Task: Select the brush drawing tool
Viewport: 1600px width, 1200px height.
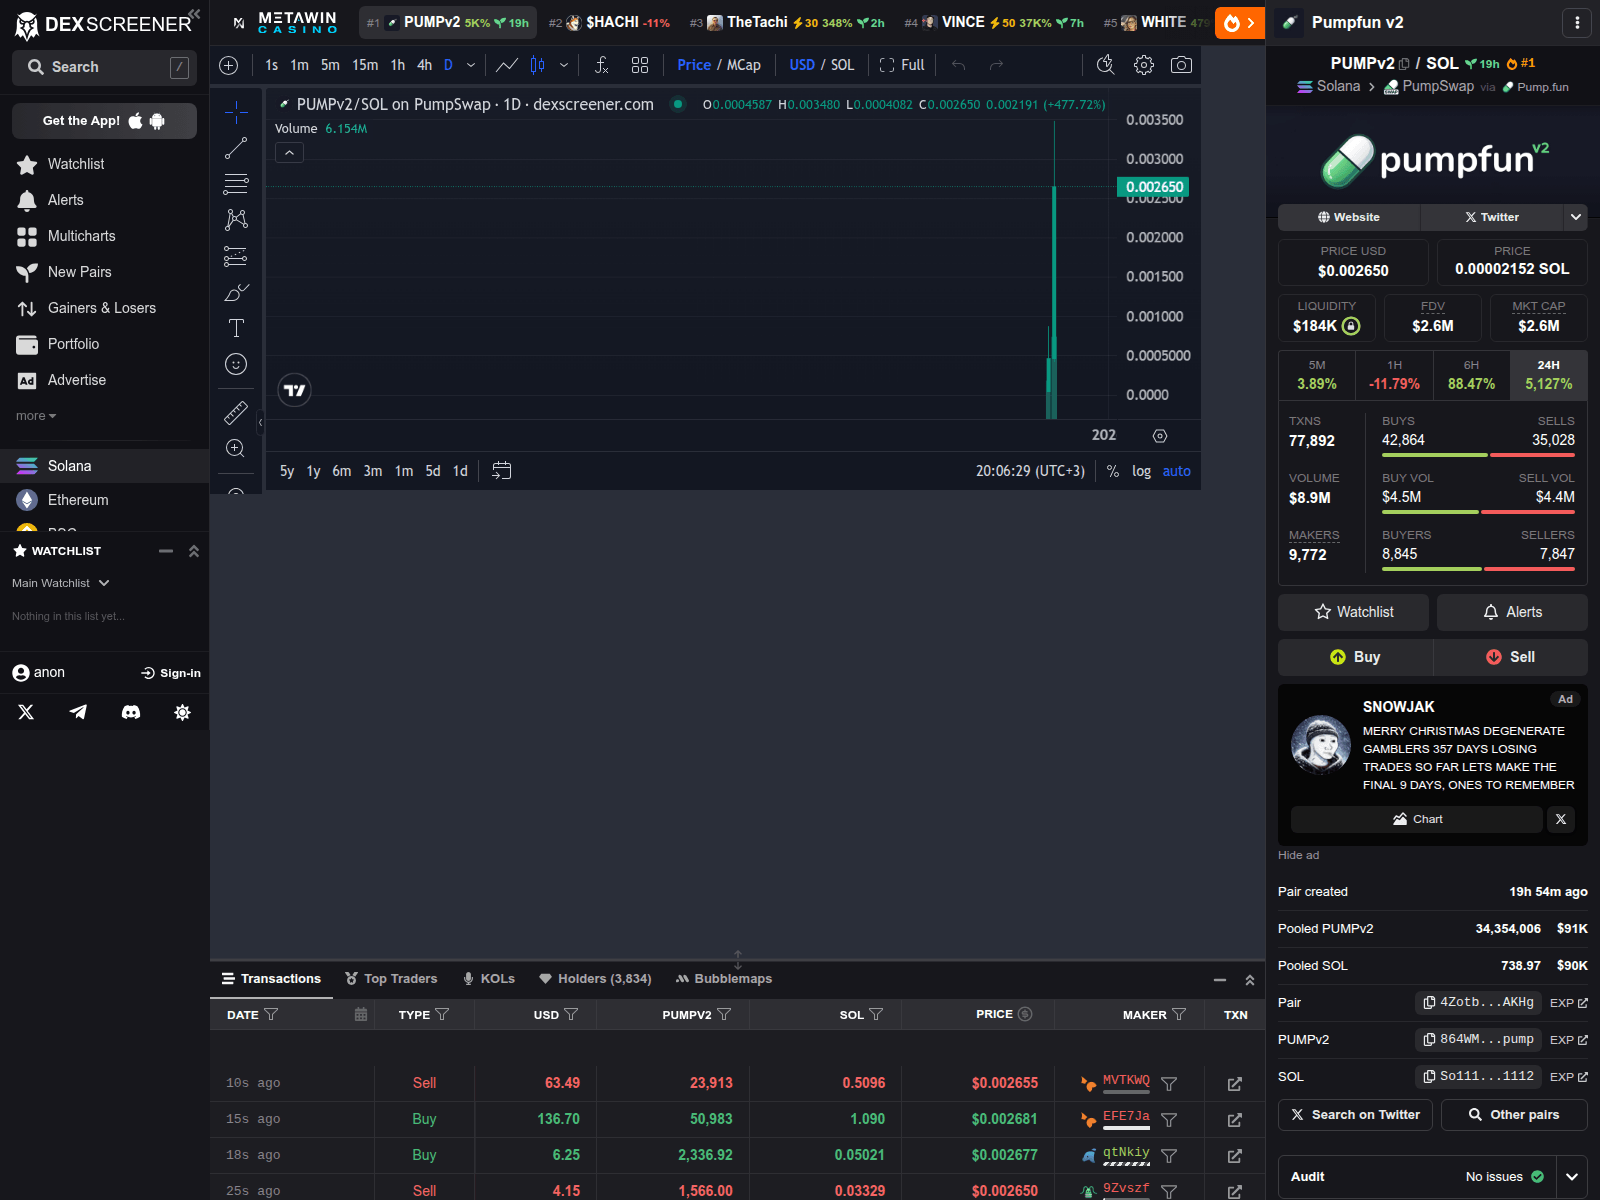Action: pyautogui.click(x=236, y=292)
